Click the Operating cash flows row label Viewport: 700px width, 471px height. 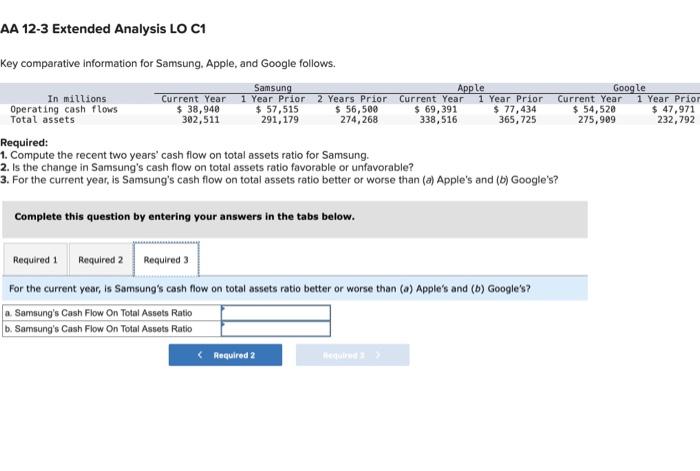pyautogui.click(x=64, y=109)
